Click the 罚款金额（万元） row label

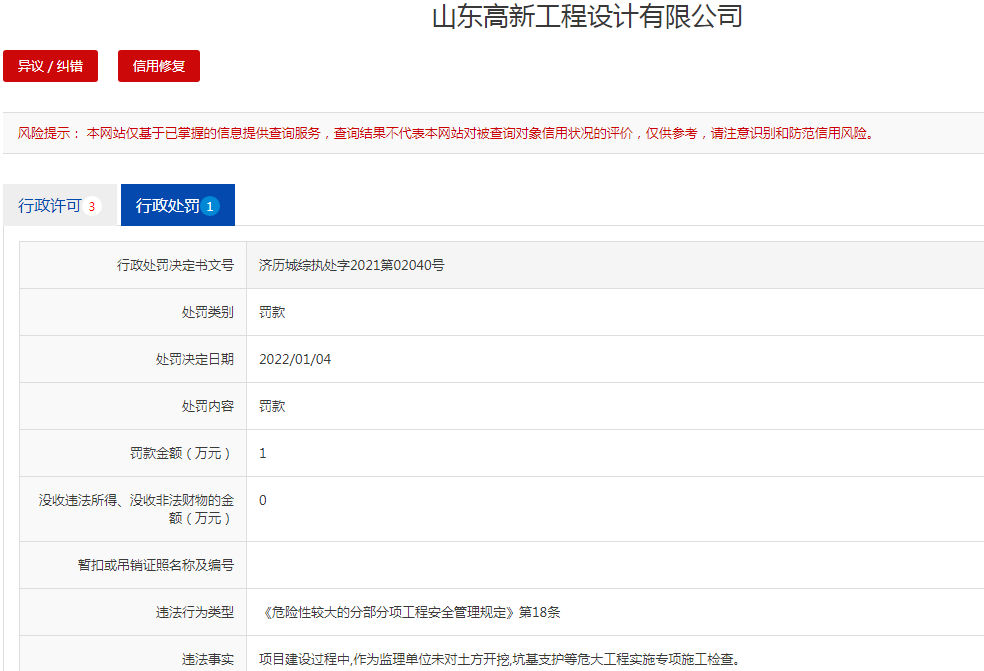pos(181,453)
